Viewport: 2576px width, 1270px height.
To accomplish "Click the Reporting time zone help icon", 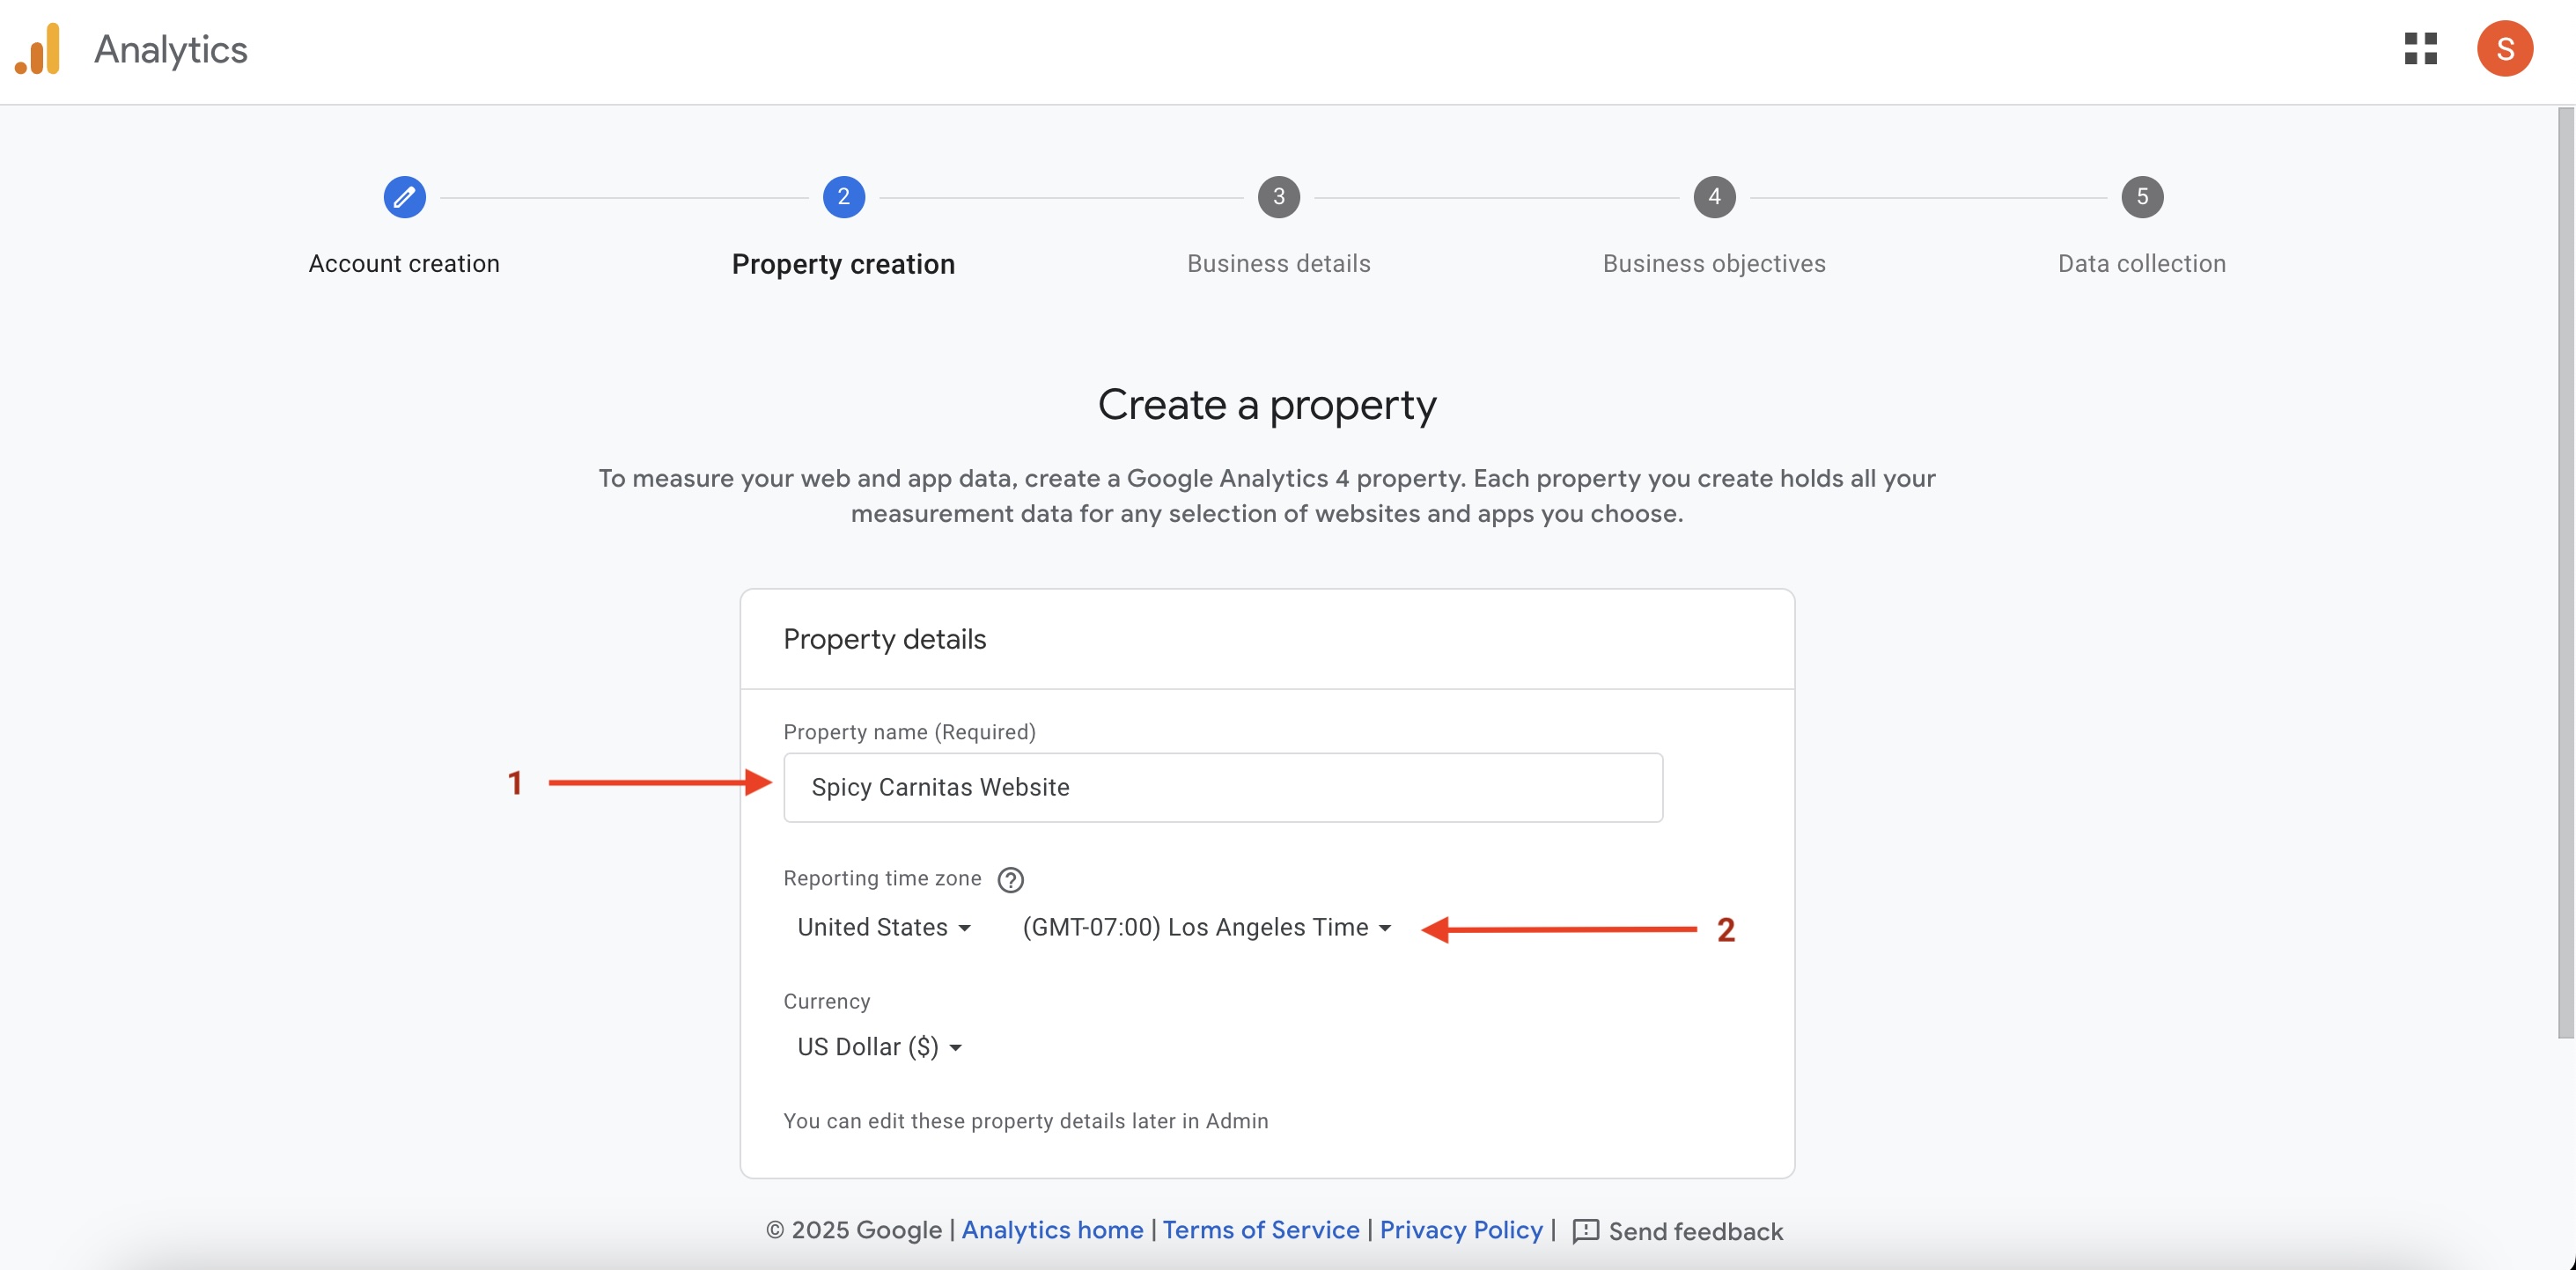I will 1010,879.
